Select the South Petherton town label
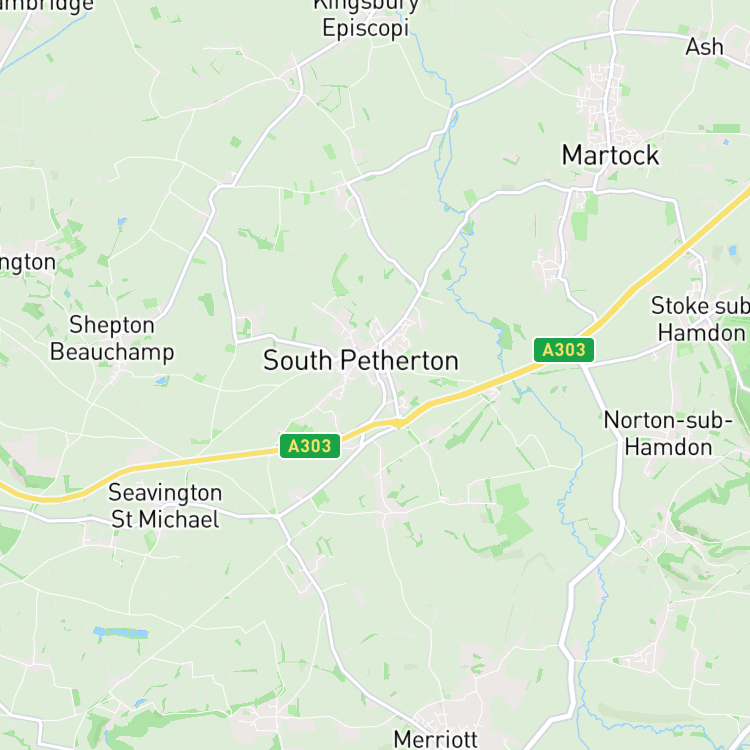 [x=361, y=361]
